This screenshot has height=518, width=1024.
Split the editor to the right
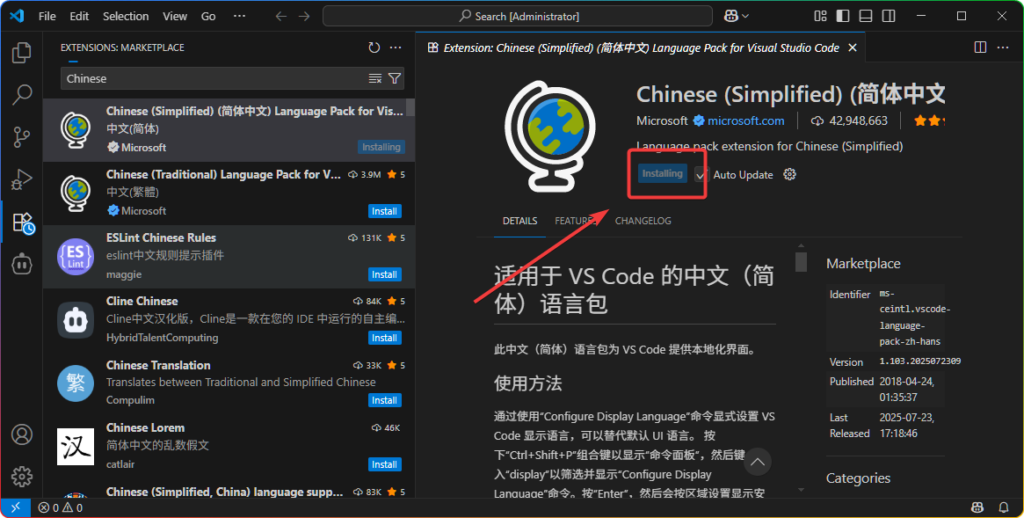pyautogui.click(x=980, y=47)
